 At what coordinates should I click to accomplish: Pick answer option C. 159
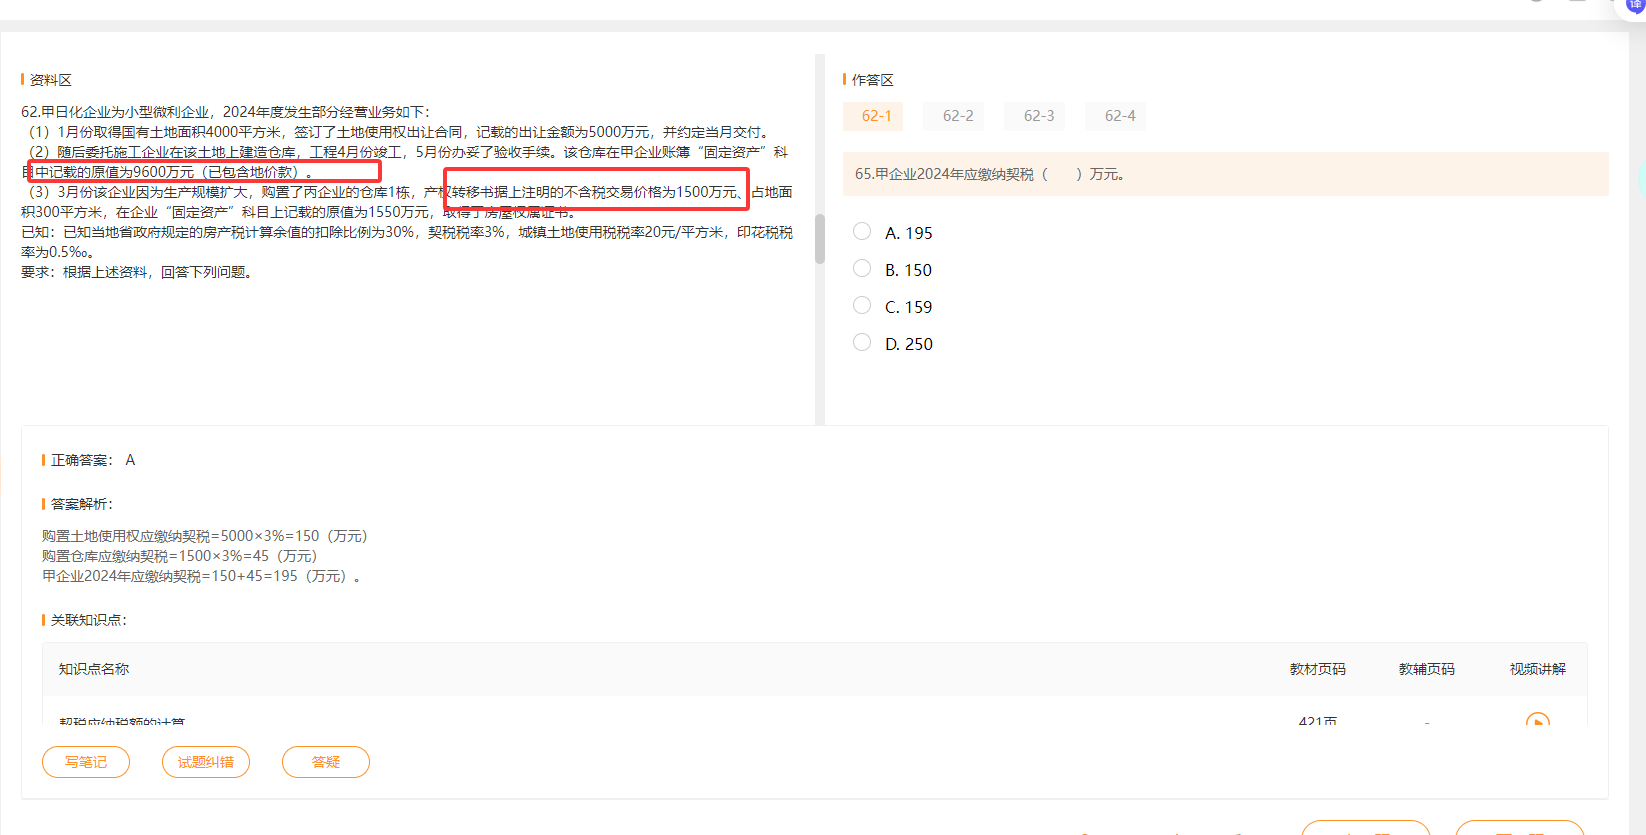862,306
